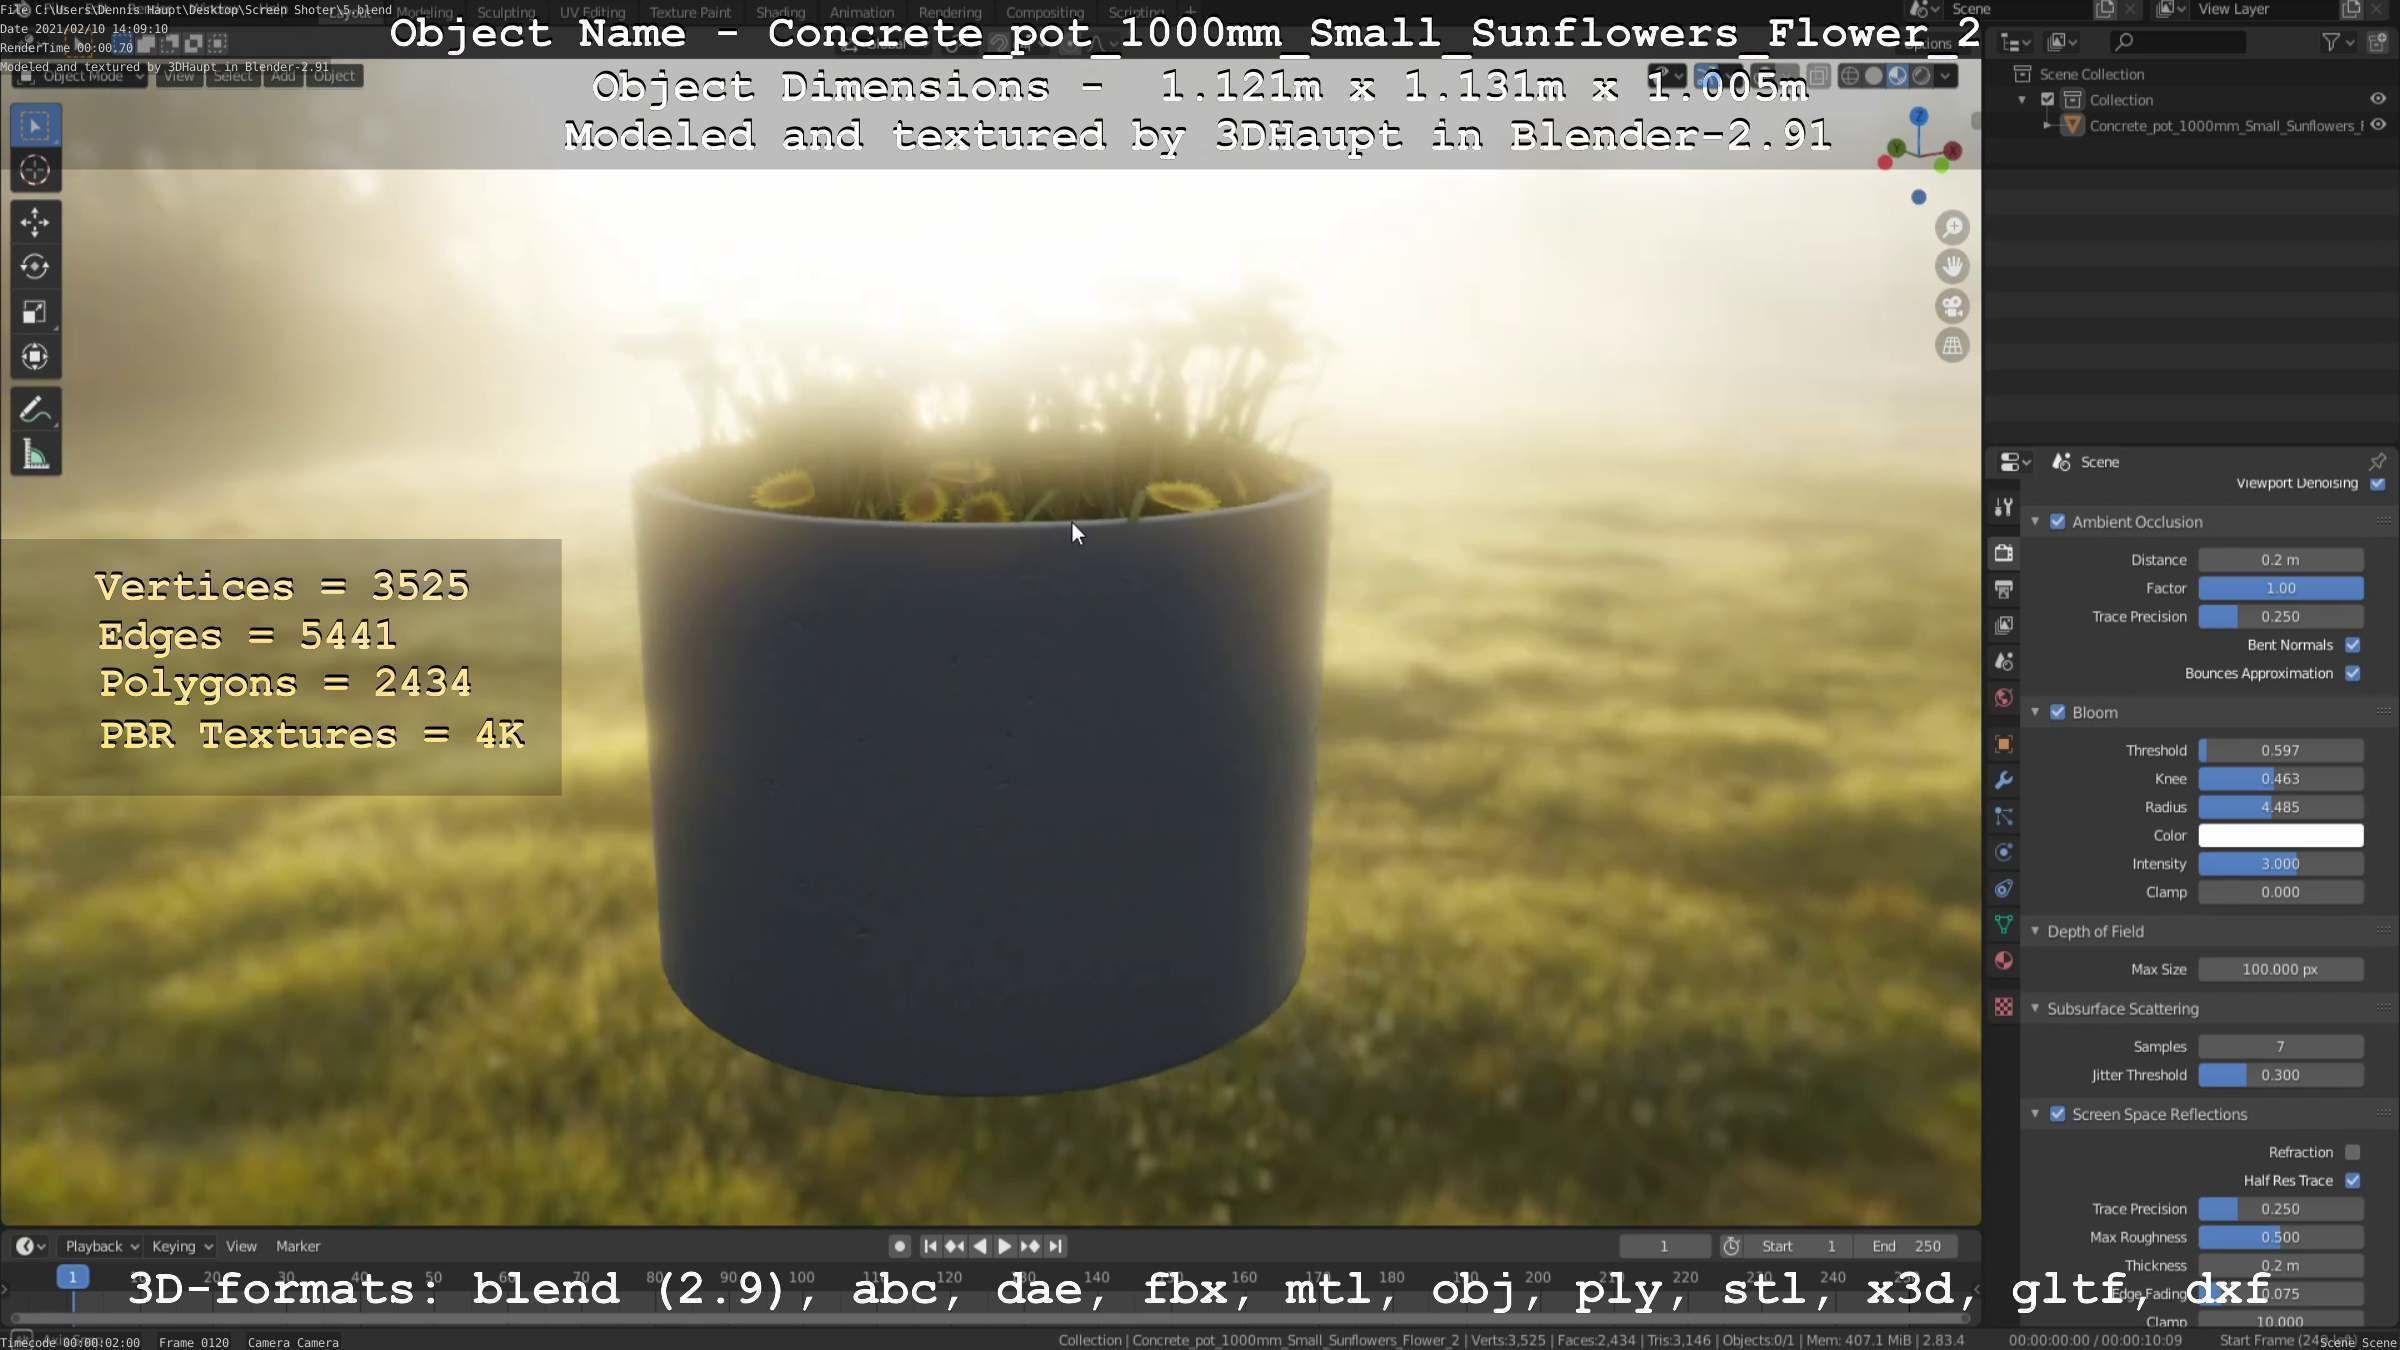Open the Output properties printer icon
Viewport: 2400px width, 1350px height.
click(x=2004, y=589)
